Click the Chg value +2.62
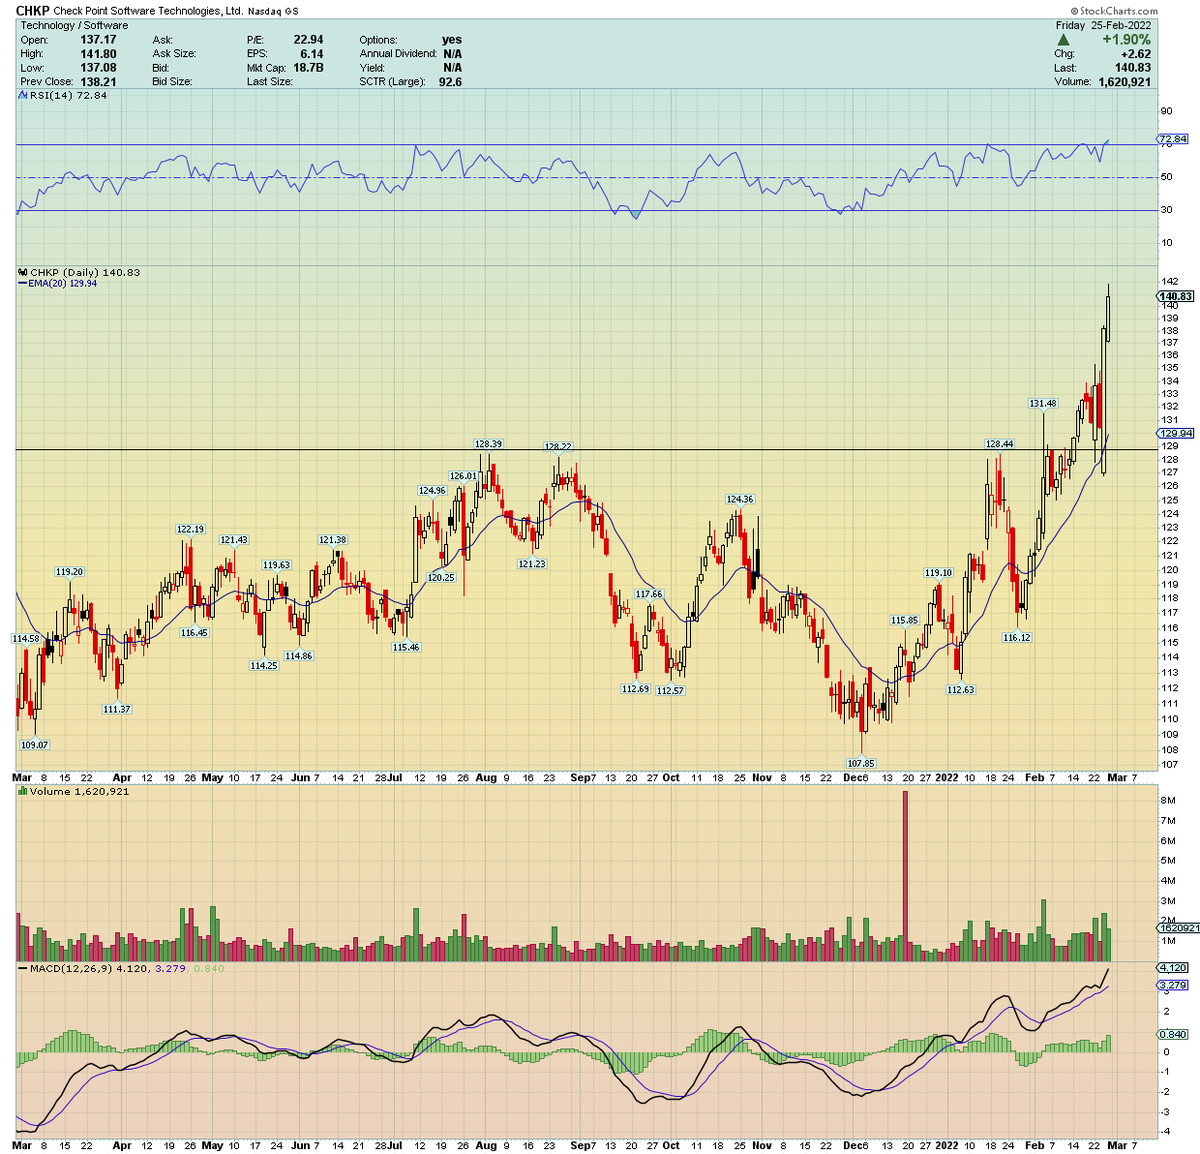Image resolution: width=1200 pixels, height=1154 pixels. [x=1136, y=54]
